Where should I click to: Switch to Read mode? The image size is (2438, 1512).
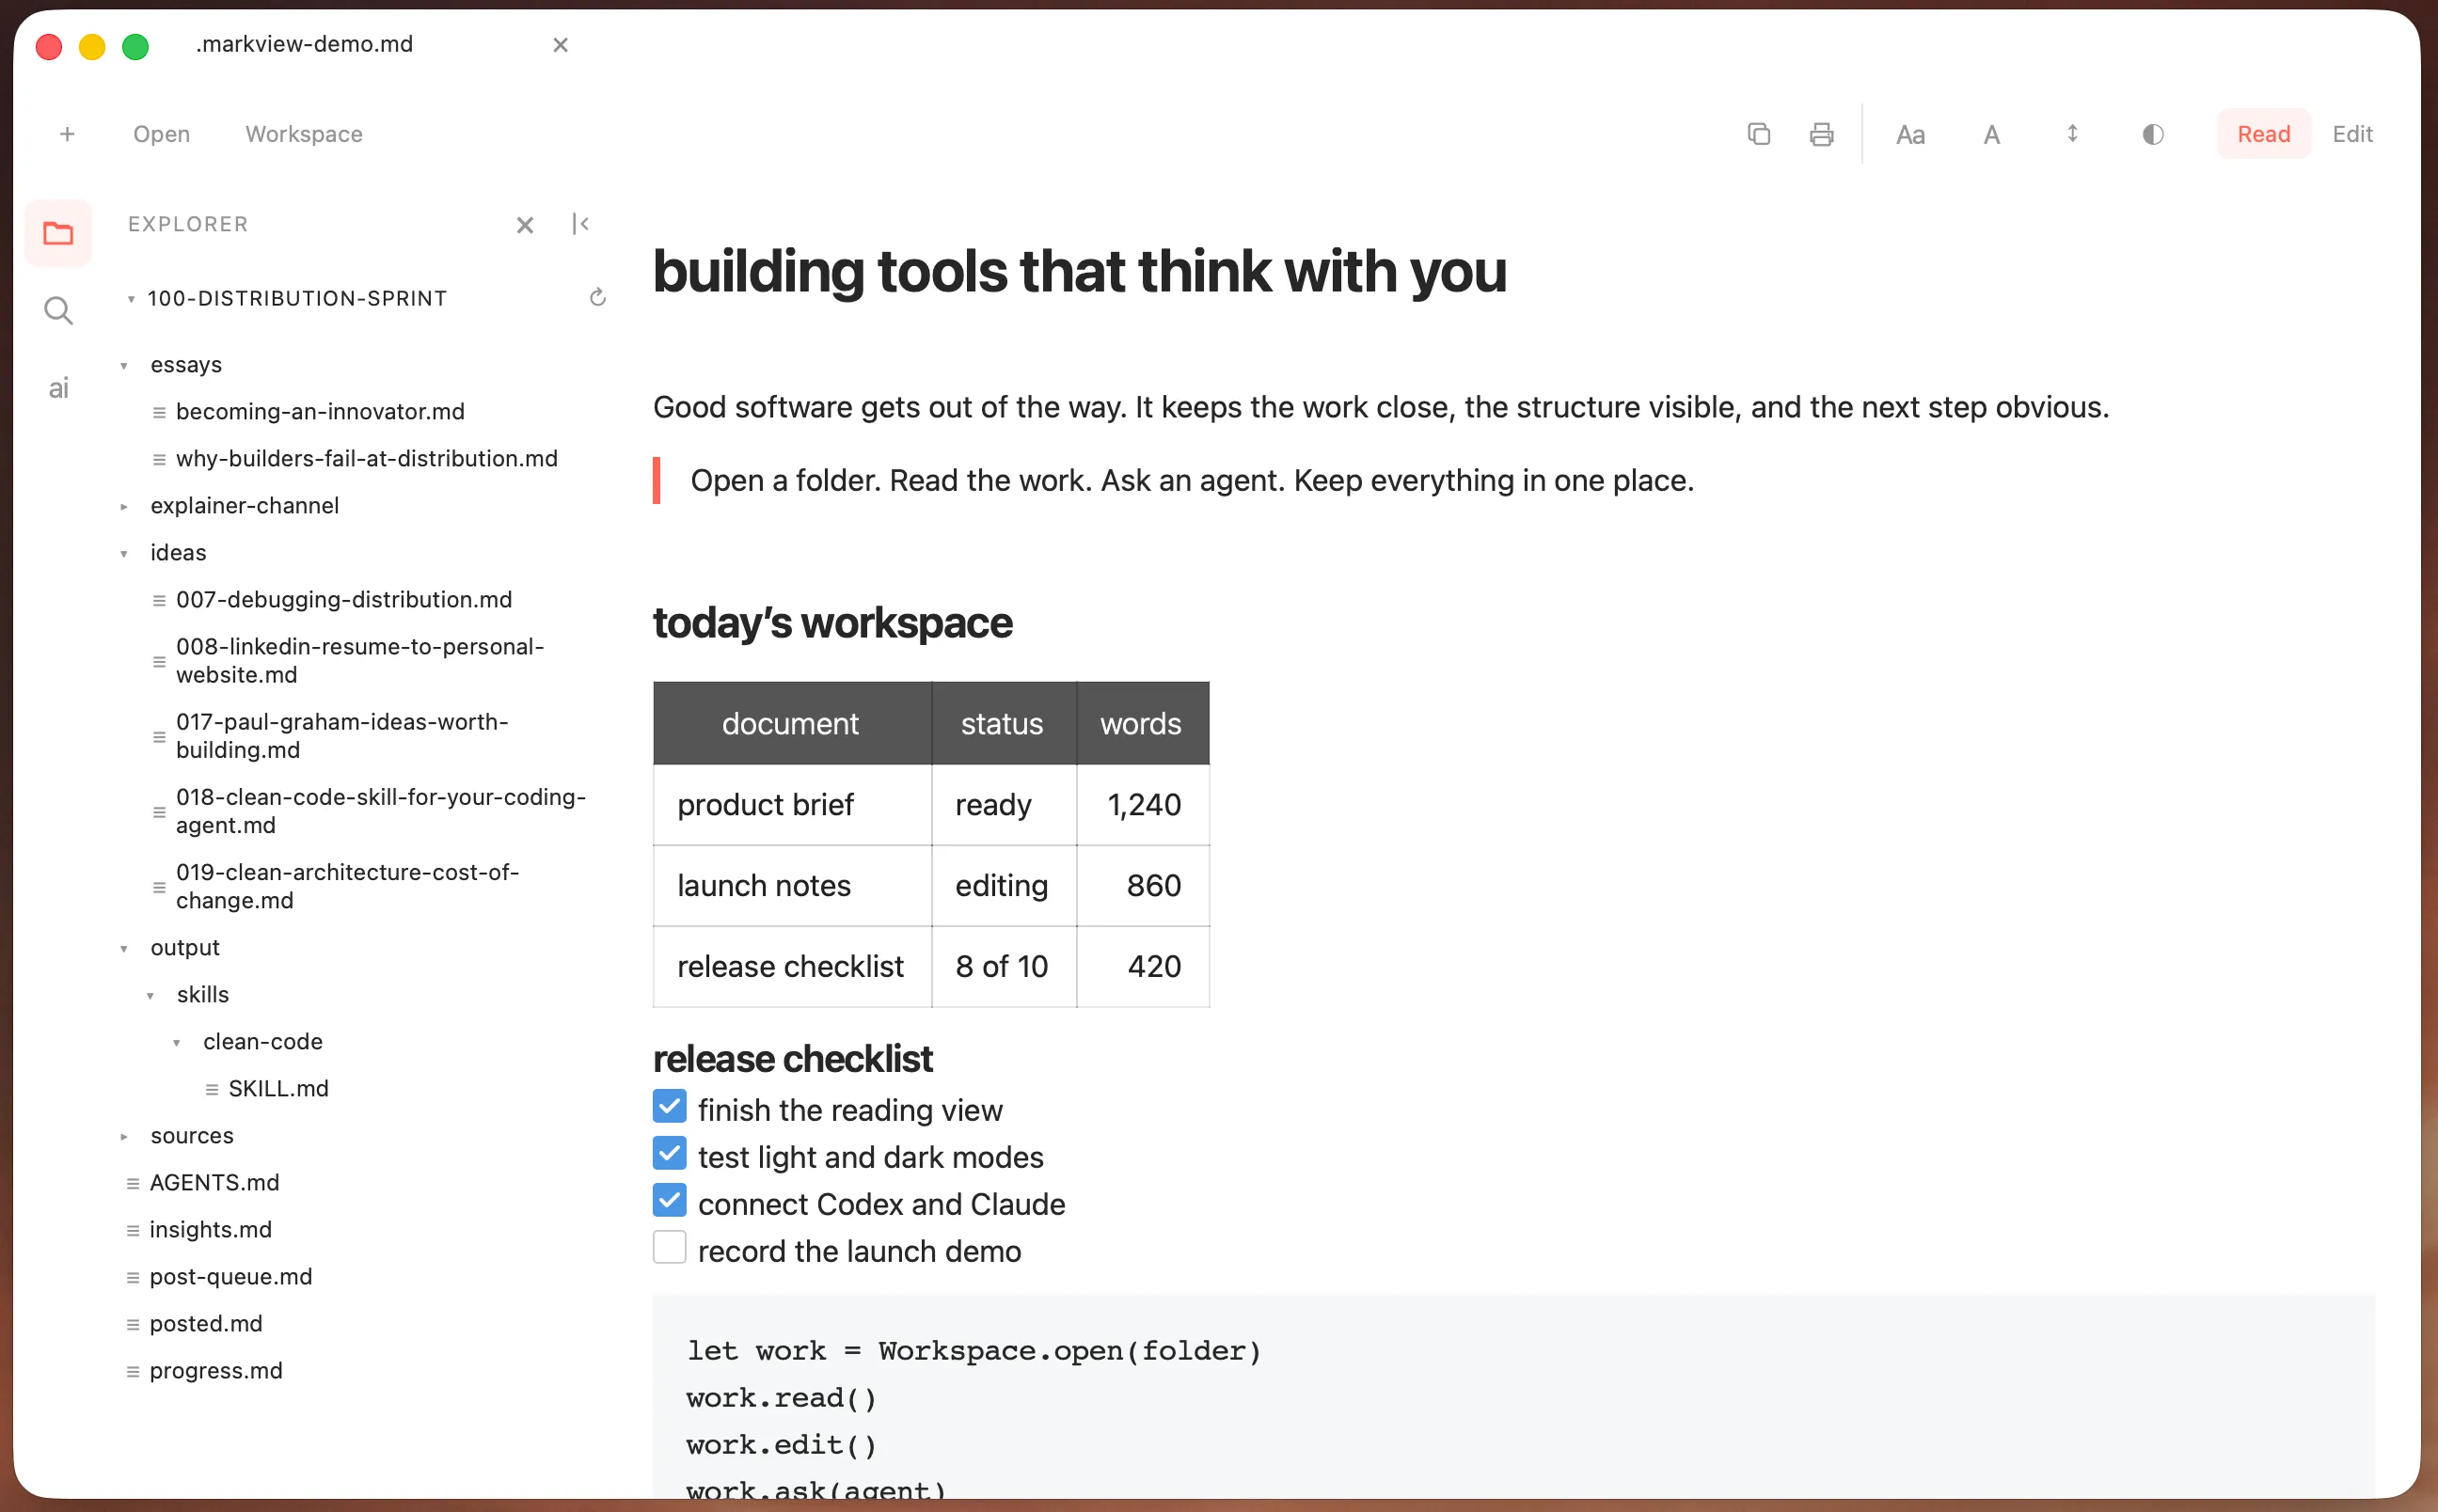pyautogui.click(x=2263, y=134)
